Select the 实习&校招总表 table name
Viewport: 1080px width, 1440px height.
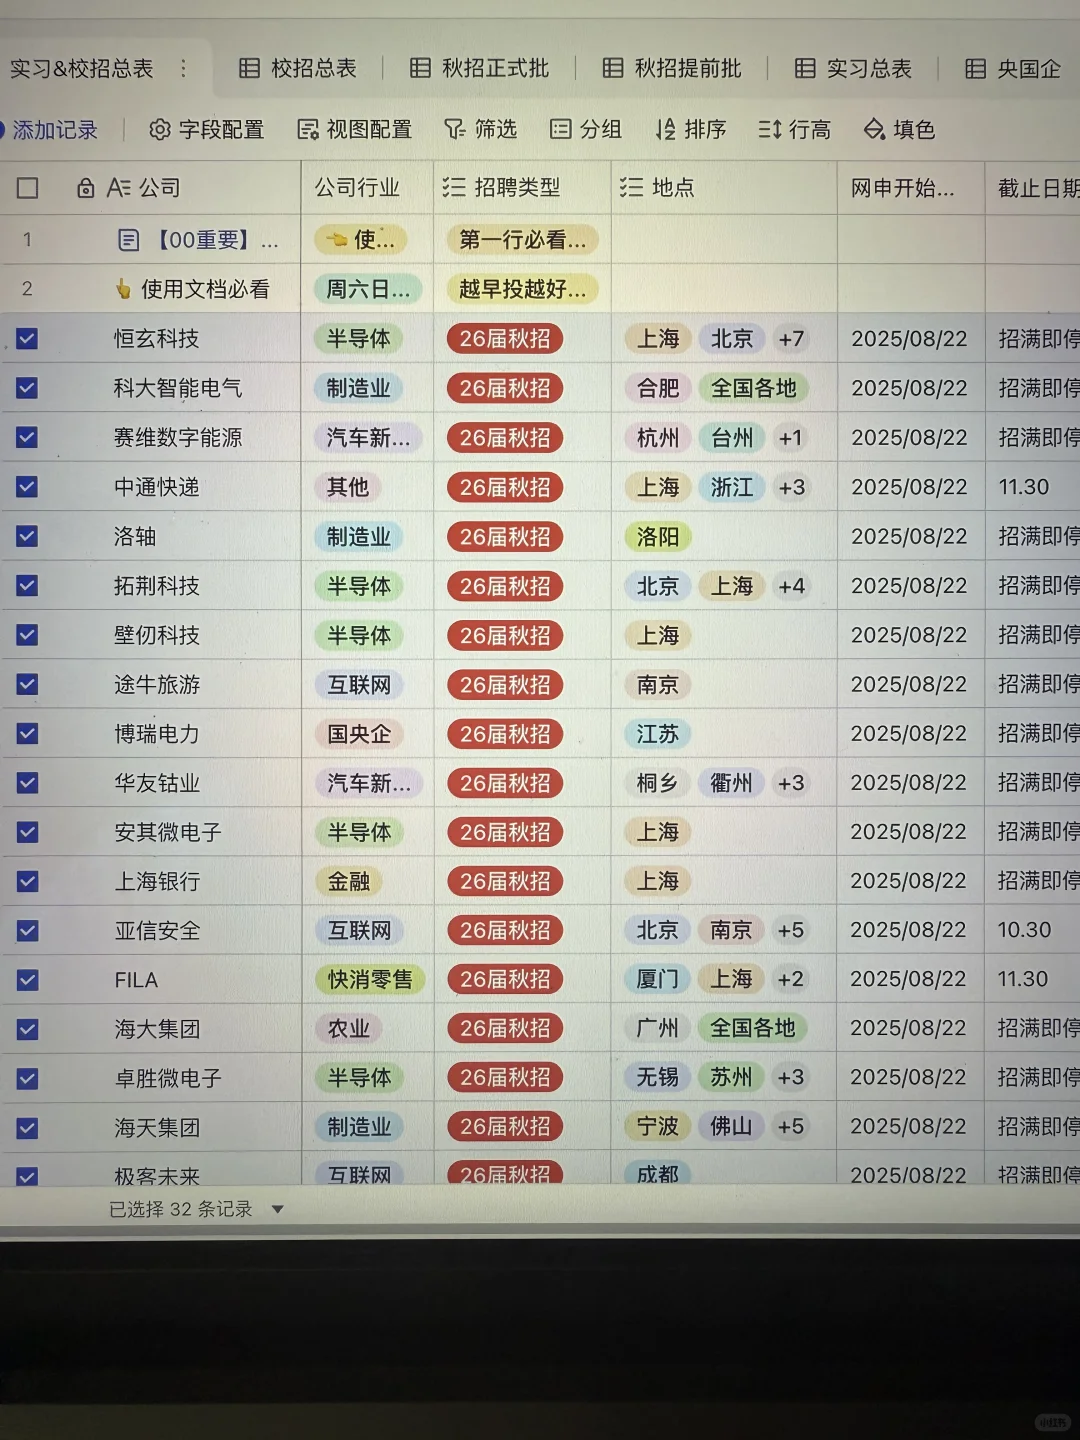click(x=81, y=68)
